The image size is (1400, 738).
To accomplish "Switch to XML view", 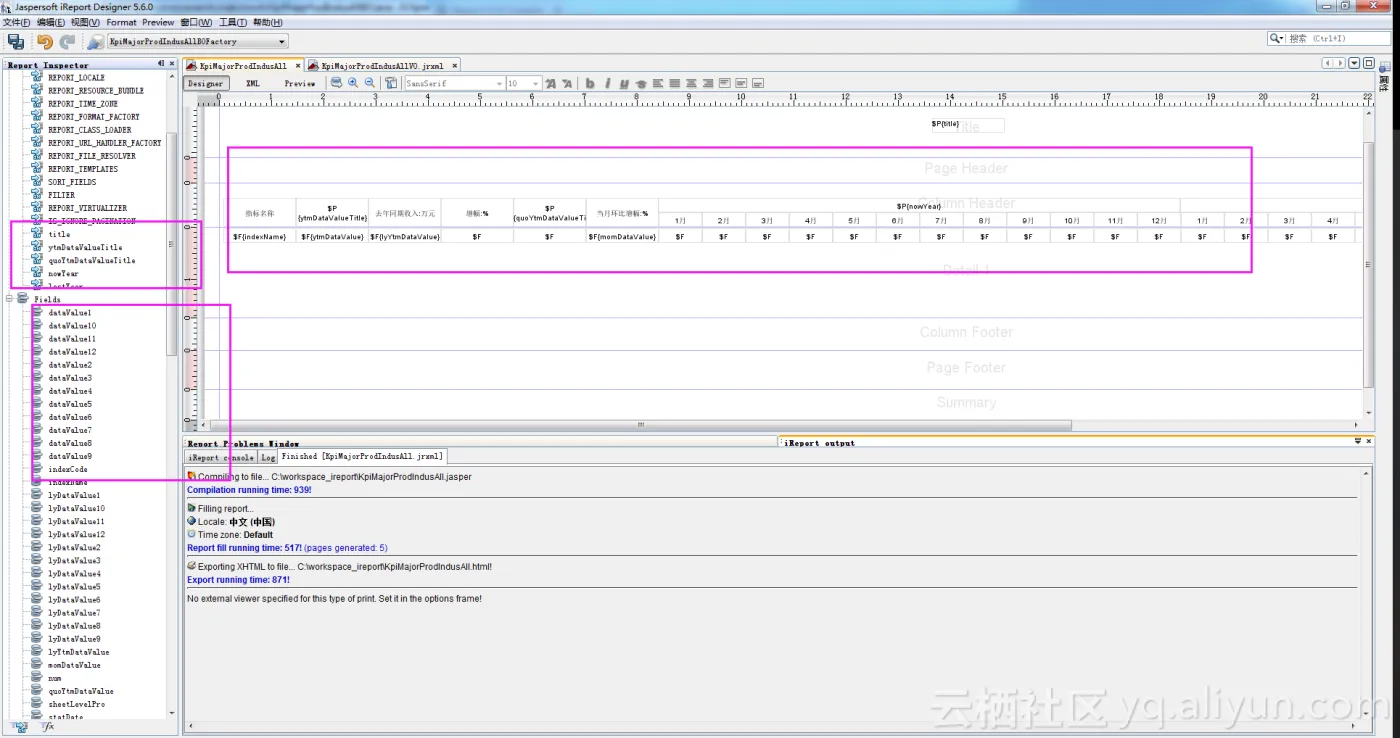I will pos(253,83).
